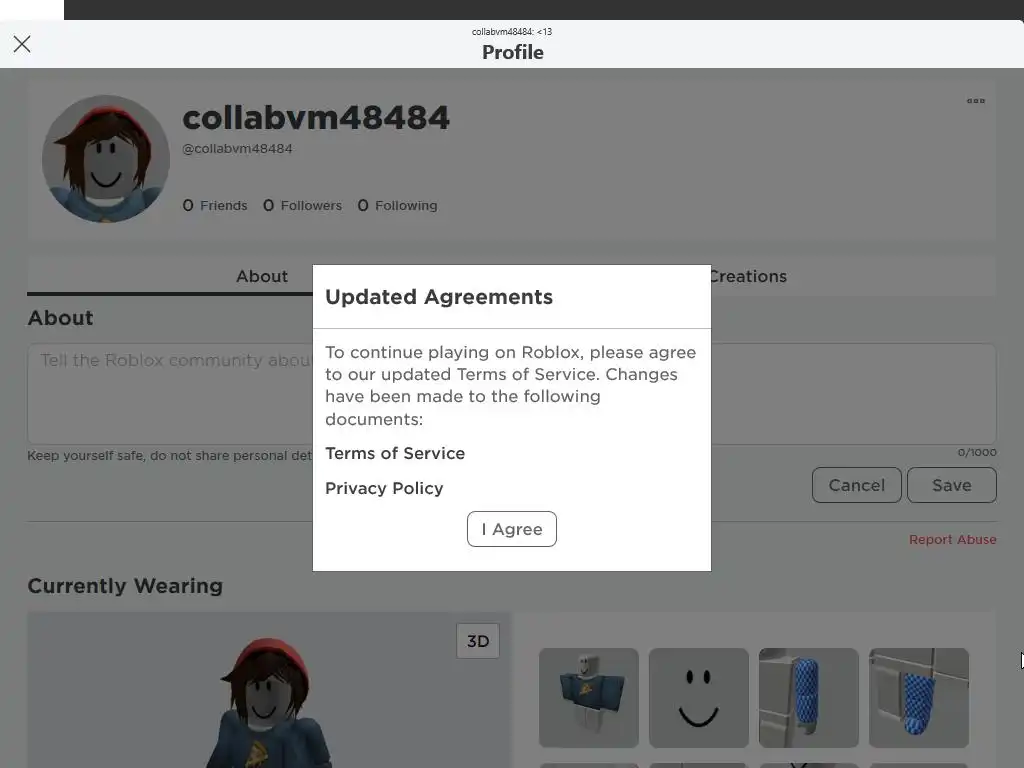Open the blue pizza shirt torso item
1024x768 pixels.
tap(588, 697)
